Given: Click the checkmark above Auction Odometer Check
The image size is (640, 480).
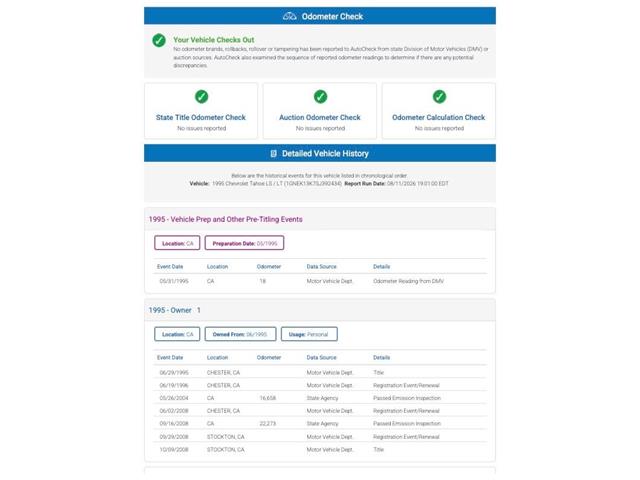Looking at the screenshot, I should pyautogui.click(x=320, y=97).
